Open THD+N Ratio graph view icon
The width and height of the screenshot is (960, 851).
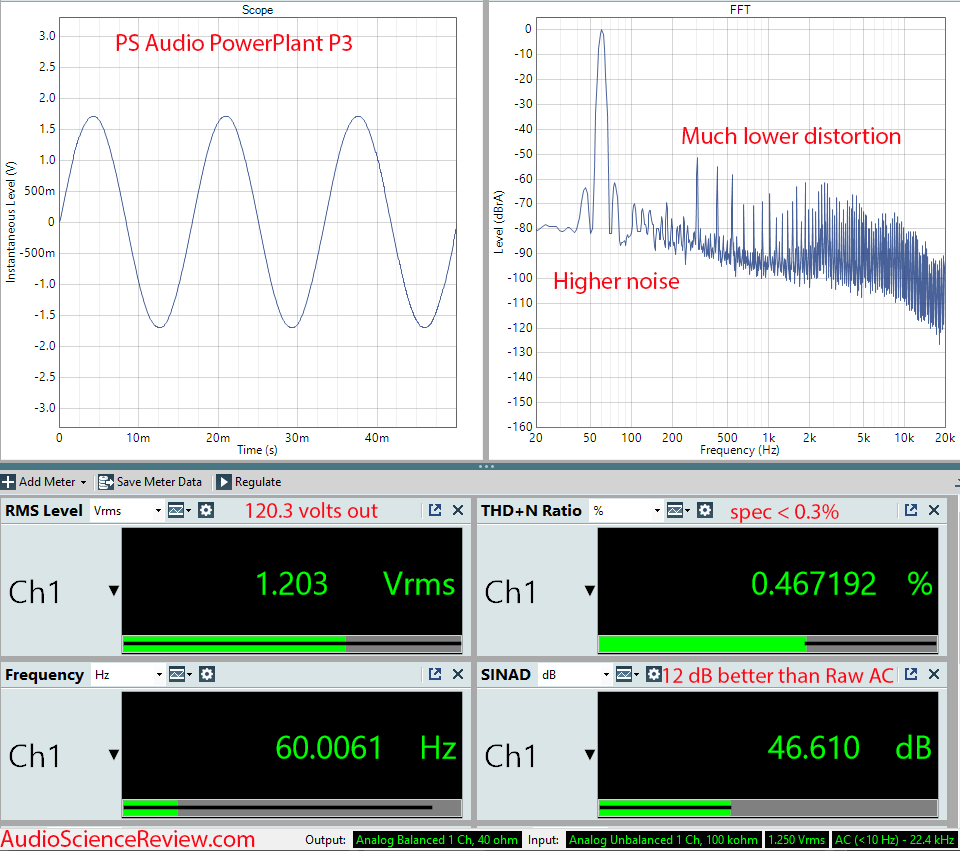678,511
